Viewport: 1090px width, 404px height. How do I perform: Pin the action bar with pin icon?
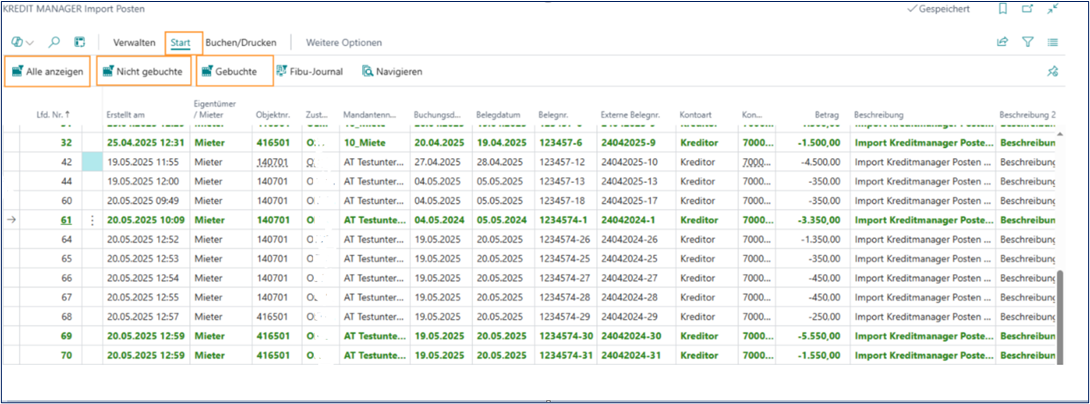1052,72
